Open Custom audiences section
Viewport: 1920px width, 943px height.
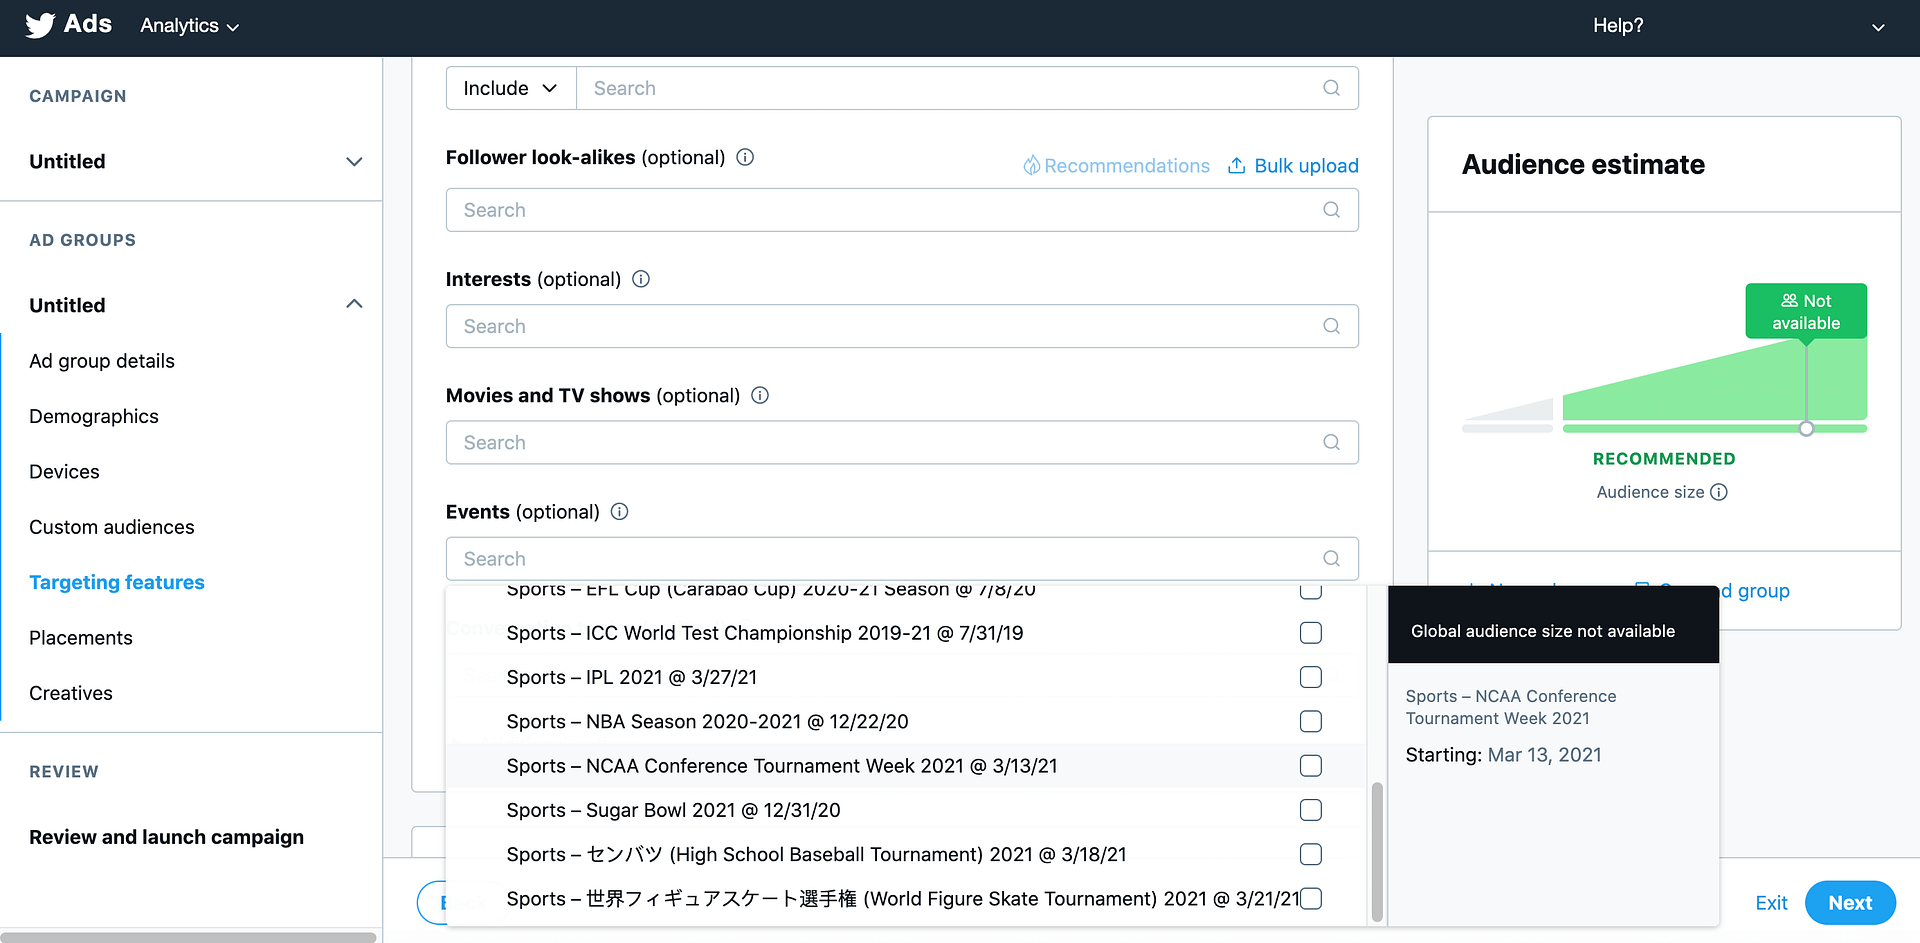click(x=112, y=527)
